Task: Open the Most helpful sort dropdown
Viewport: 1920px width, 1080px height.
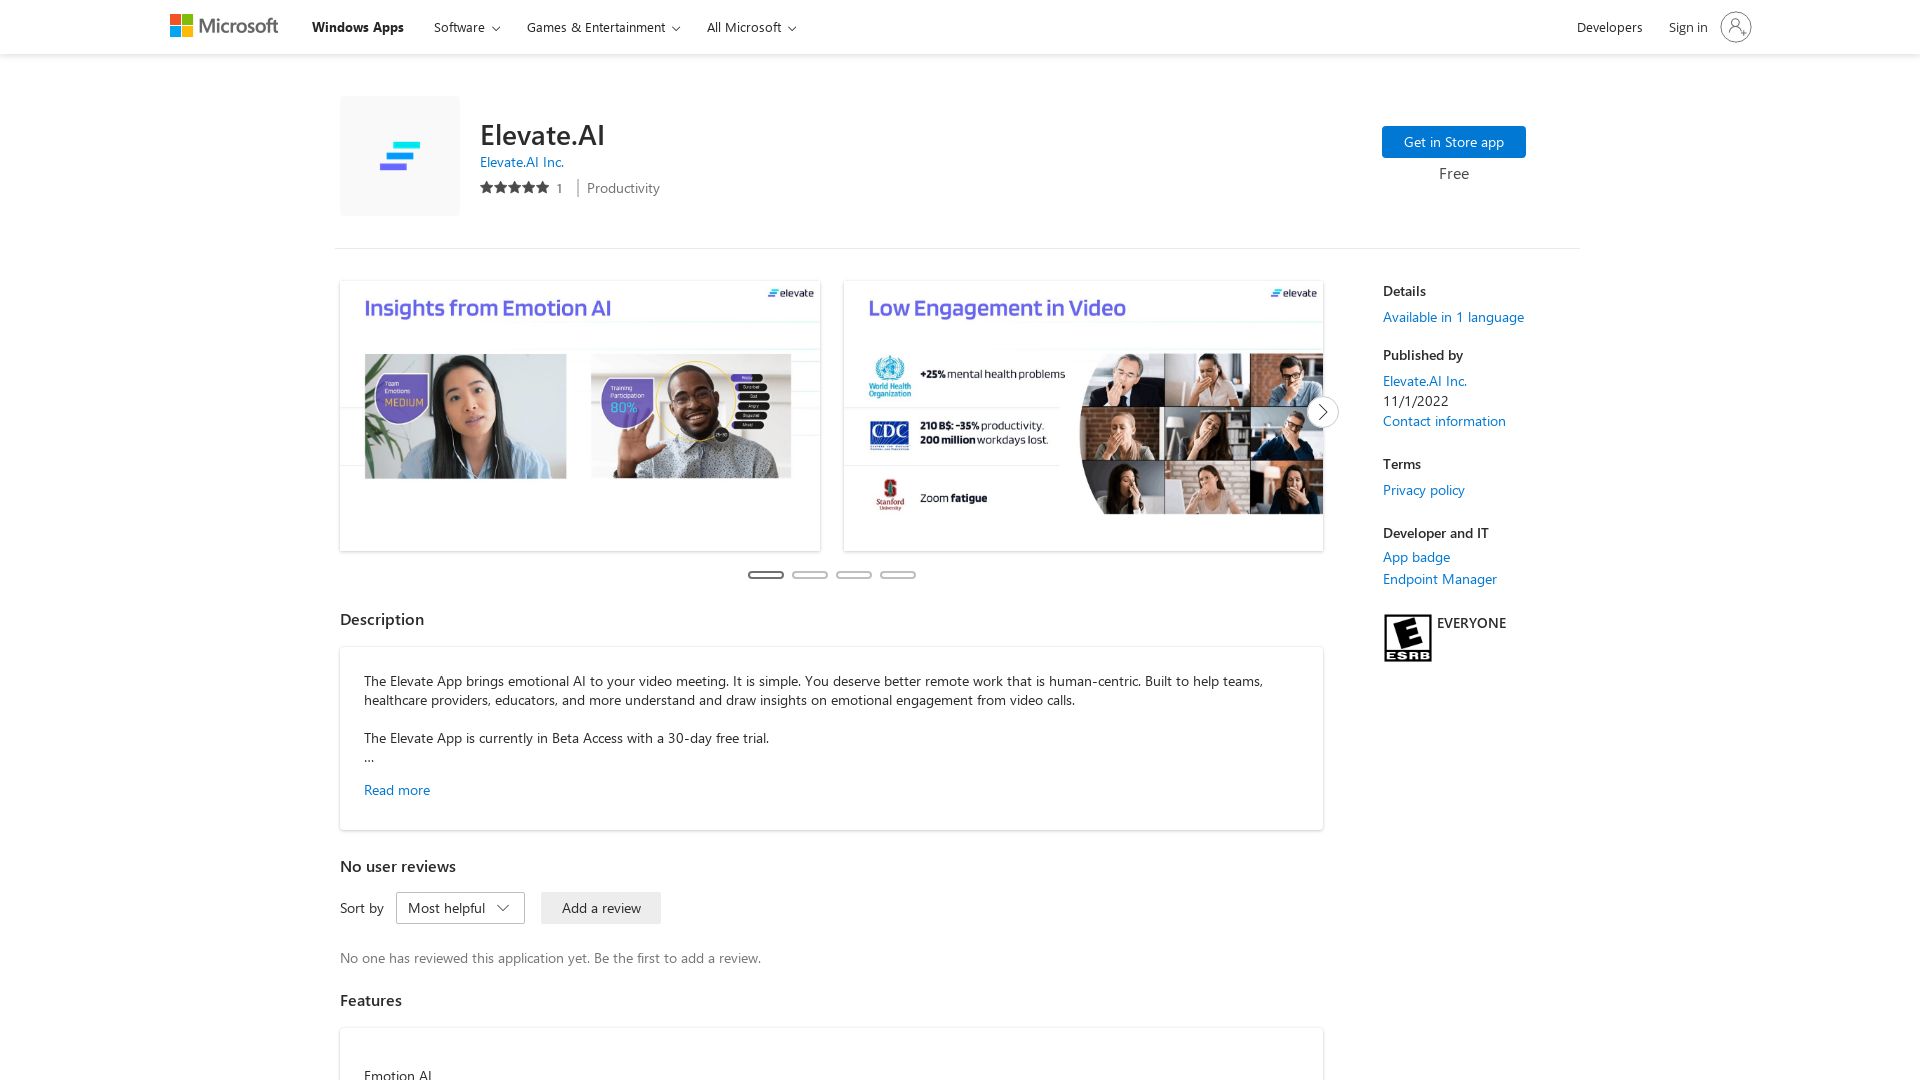Action: tap(459, 908)
